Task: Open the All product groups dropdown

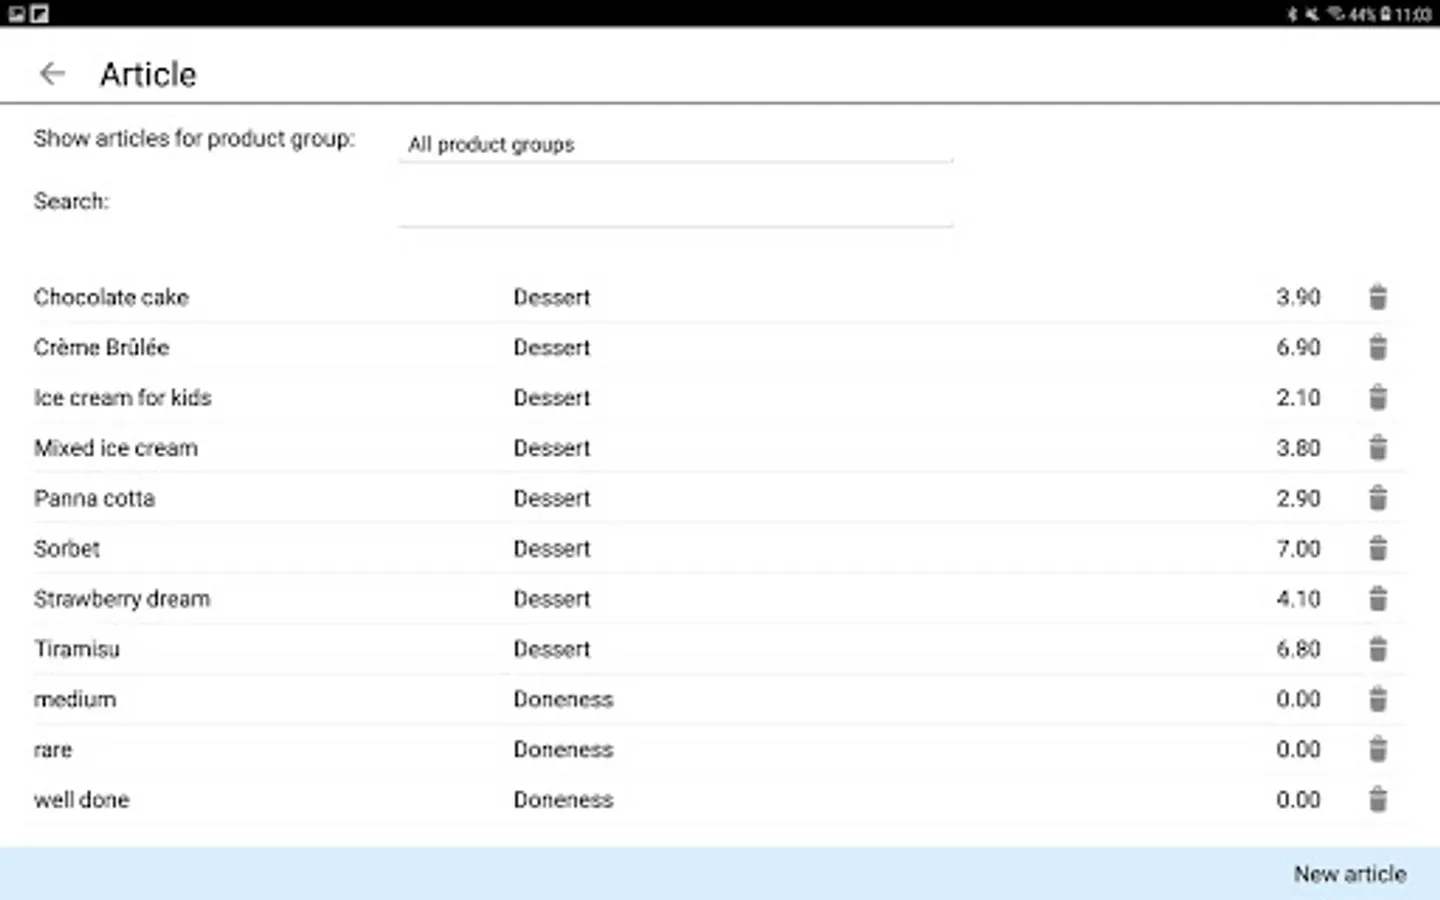Action: pos(675,145)
